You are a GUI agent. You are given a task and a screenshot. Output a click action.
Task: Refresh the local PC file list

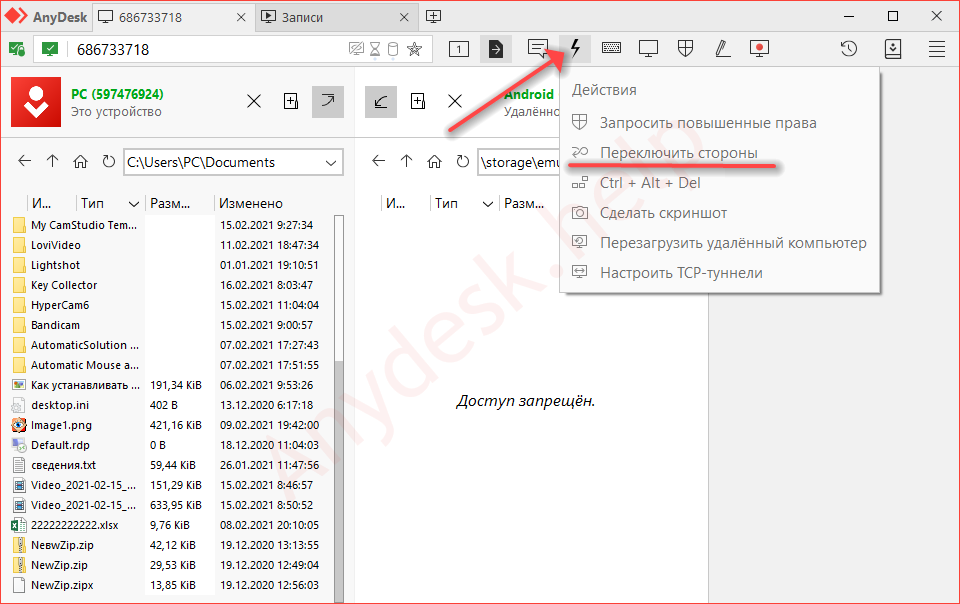point(108,161)
